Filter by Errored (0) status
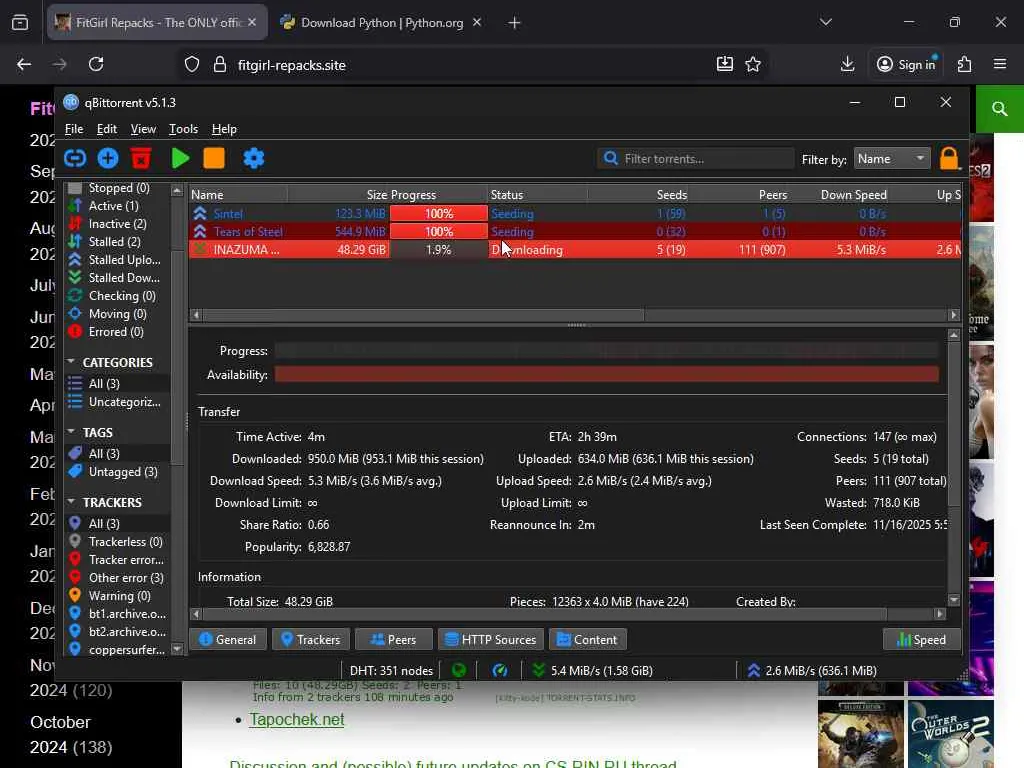Viewport: 1024px width, 768px height. click(116, 332)
